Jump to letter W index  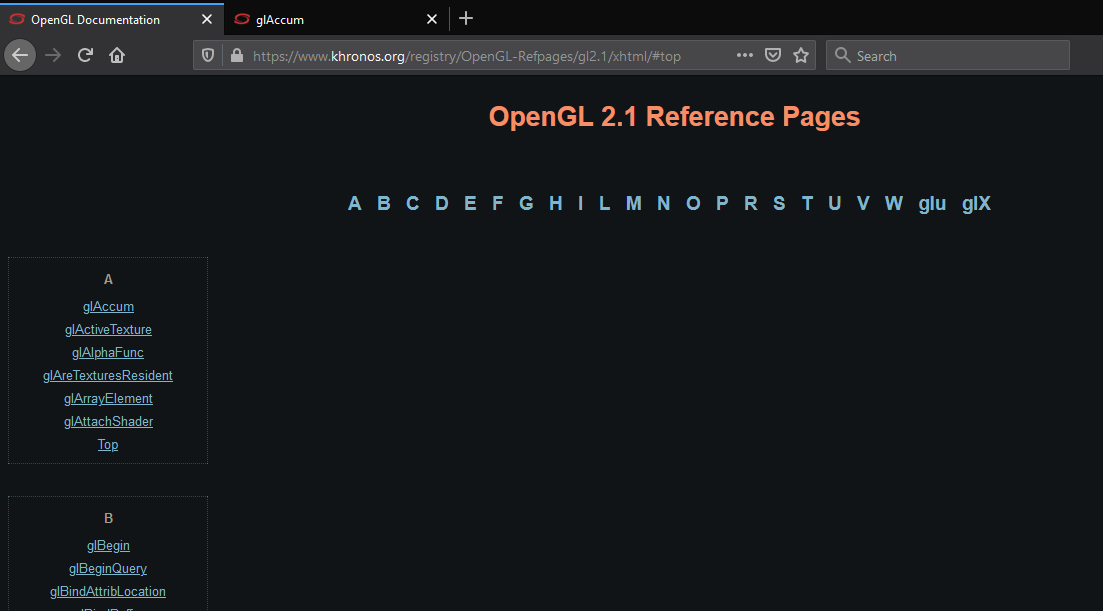893,203
